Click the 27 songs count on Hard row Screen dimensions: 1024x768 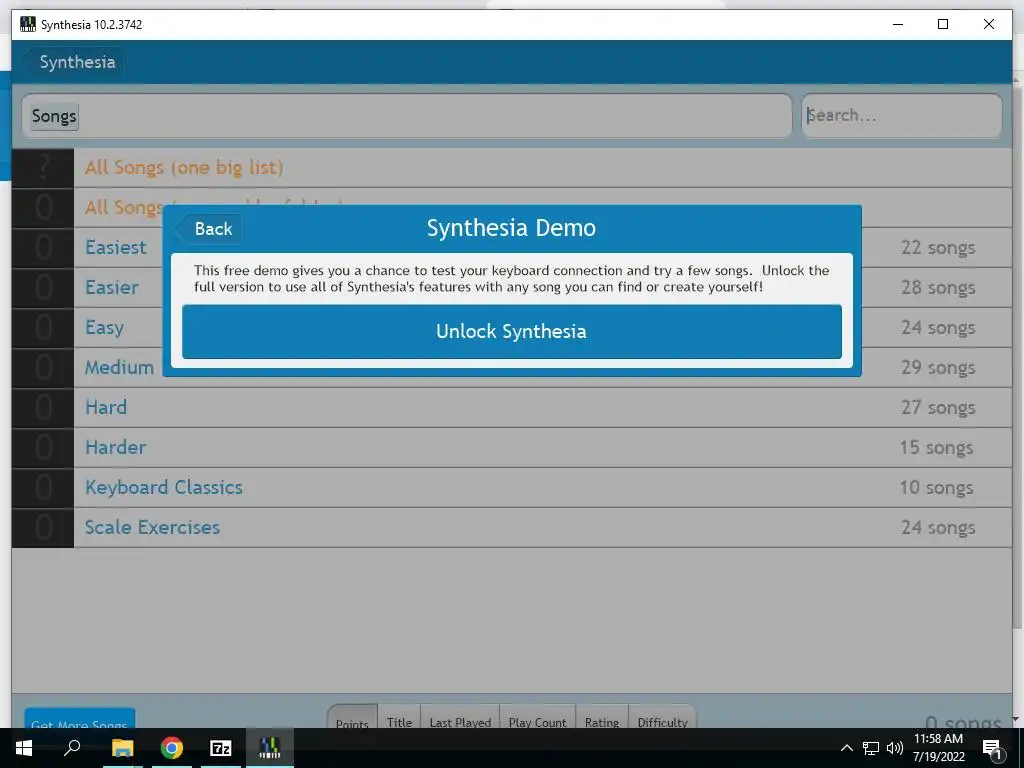[x=938, y=408]
